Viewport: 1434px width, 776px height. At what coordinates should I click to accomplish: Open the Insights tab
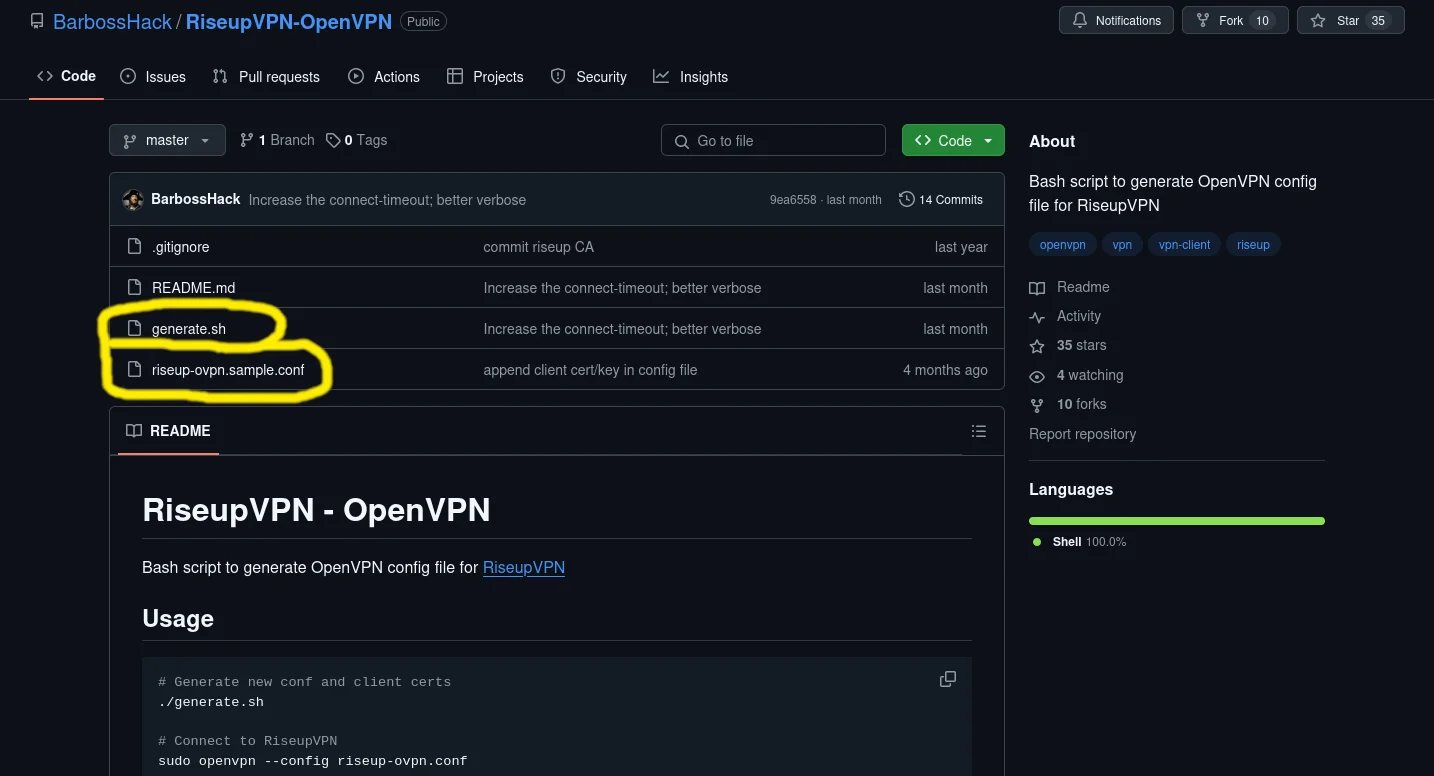point(691,77)
